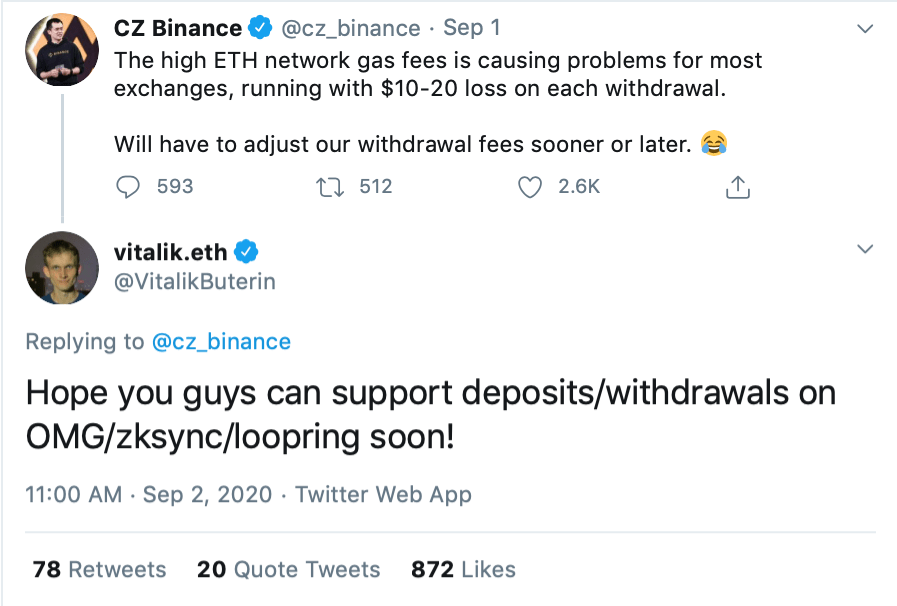Click the verified badge beside vitalik.eth

247,251
